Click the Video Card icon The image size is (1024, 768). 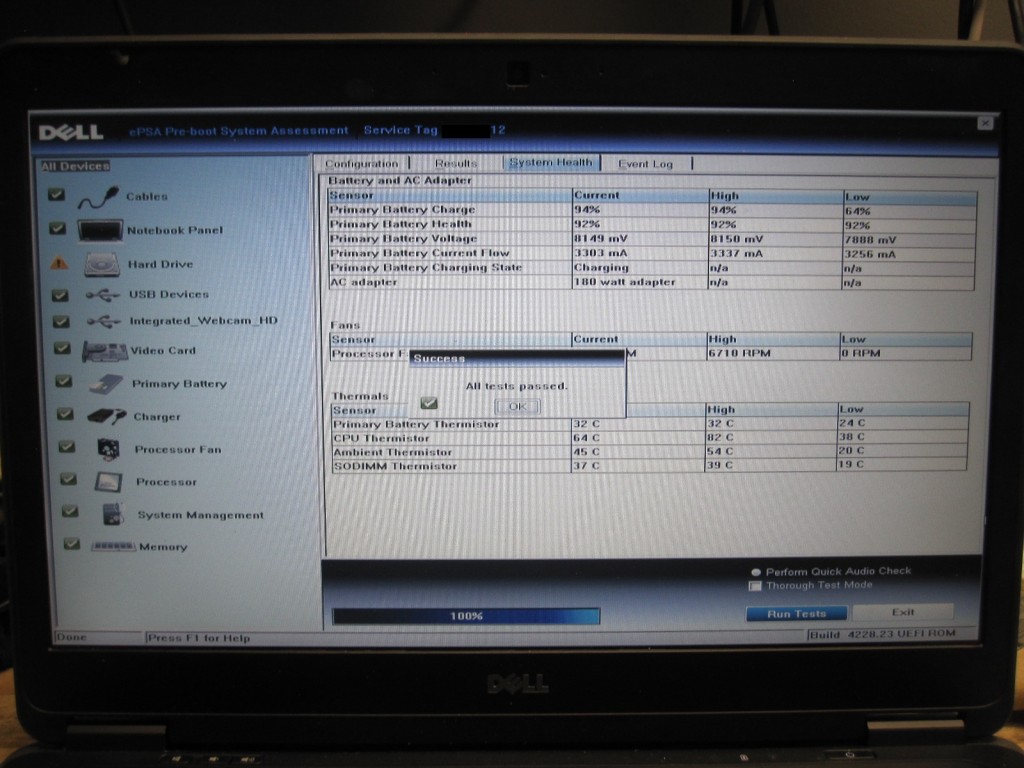pos(104,351)
